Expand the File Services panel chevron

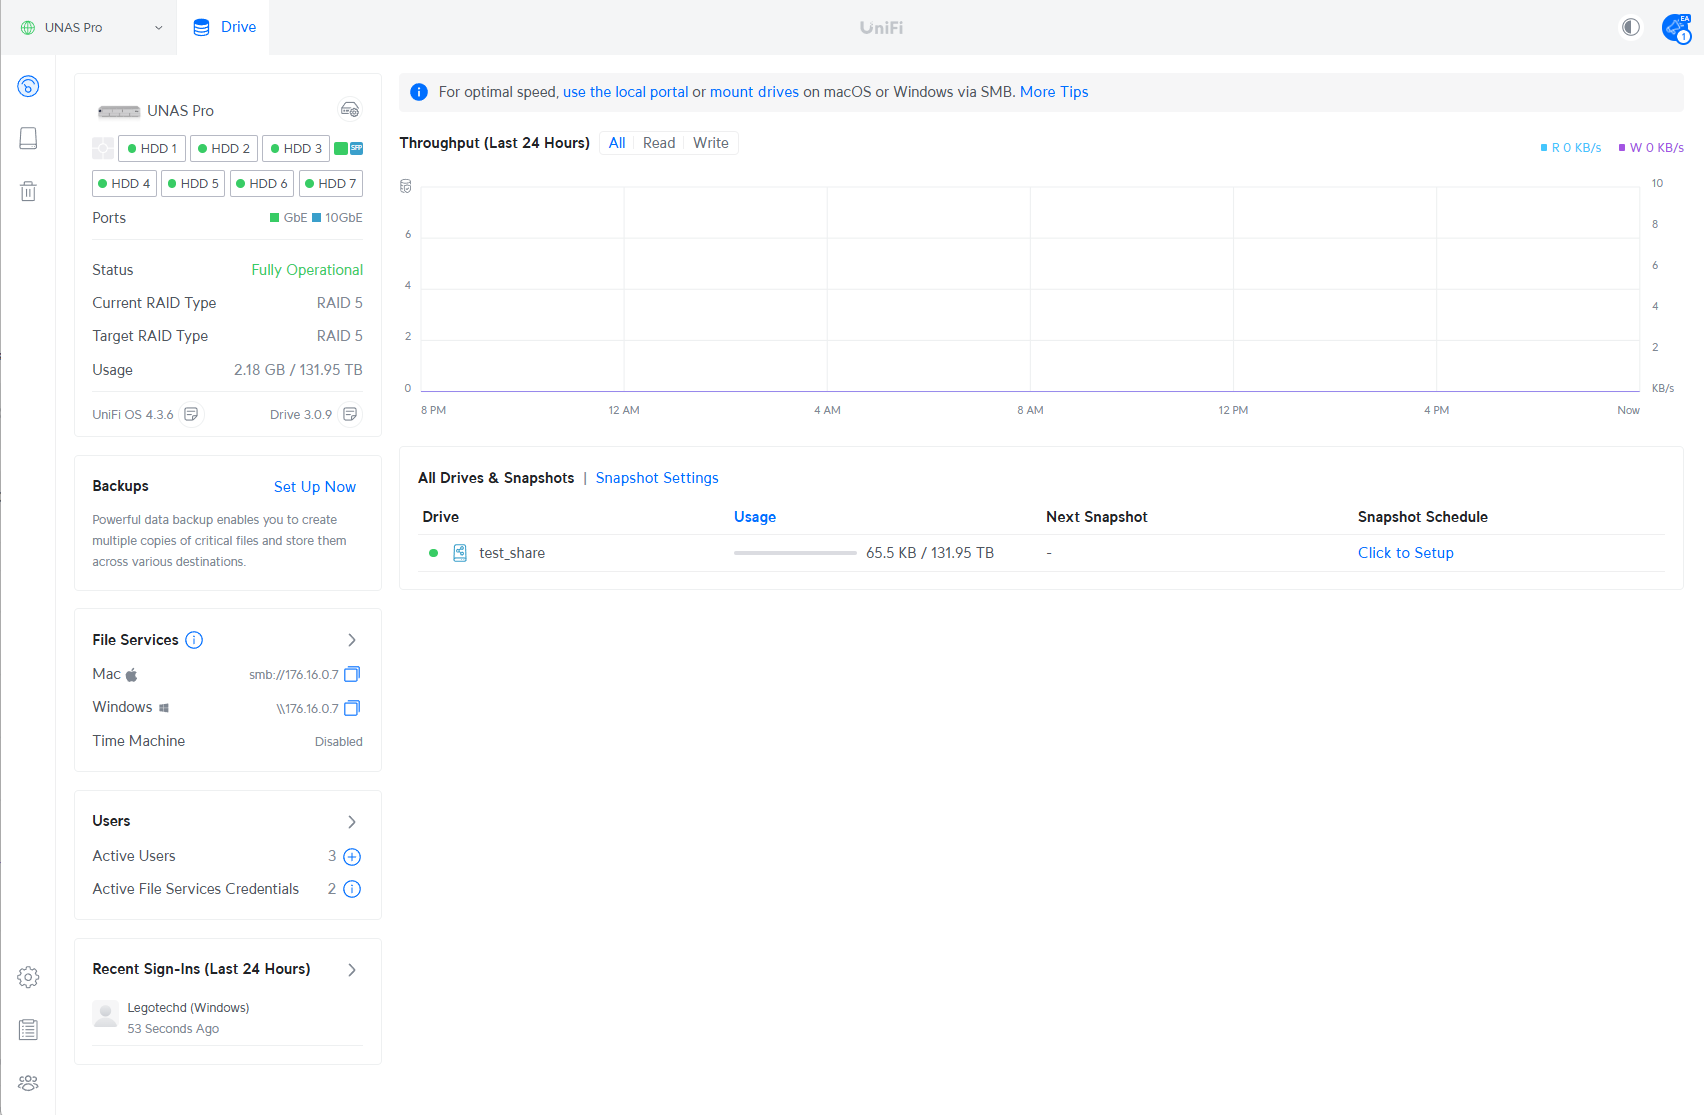[352, 640]
